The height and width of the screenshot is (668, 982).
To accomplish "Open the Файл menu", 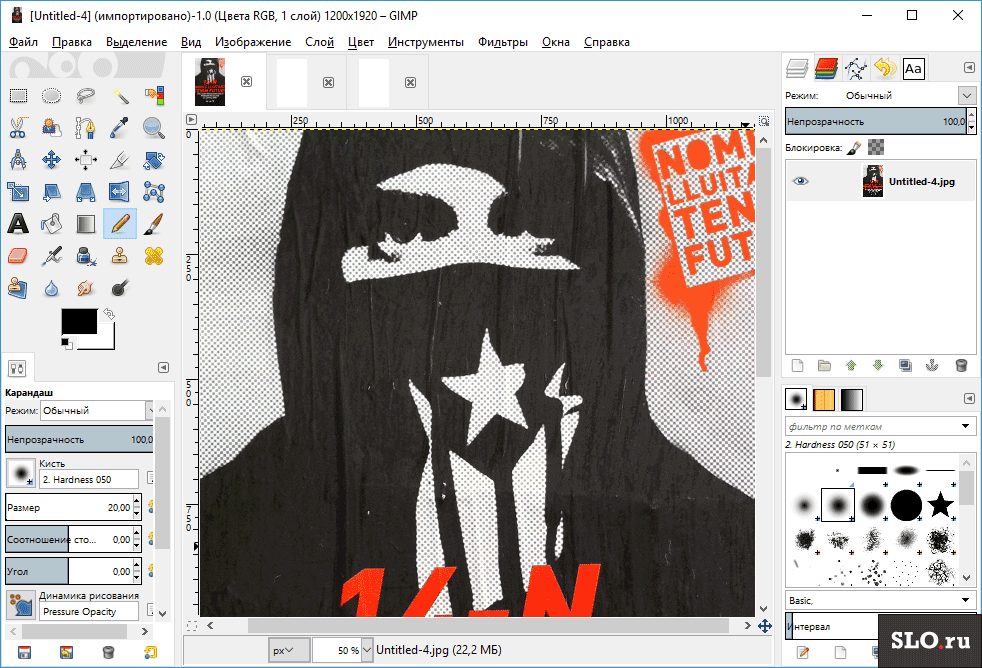I will click(23, 42).
